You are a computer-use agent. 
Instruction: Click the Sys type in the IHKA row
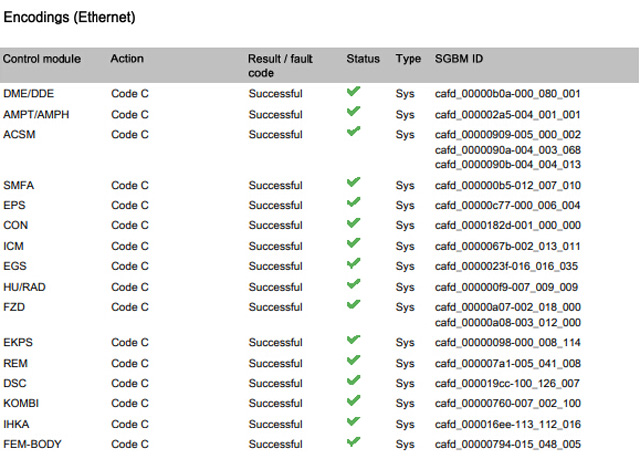click(x=405, y=424)
